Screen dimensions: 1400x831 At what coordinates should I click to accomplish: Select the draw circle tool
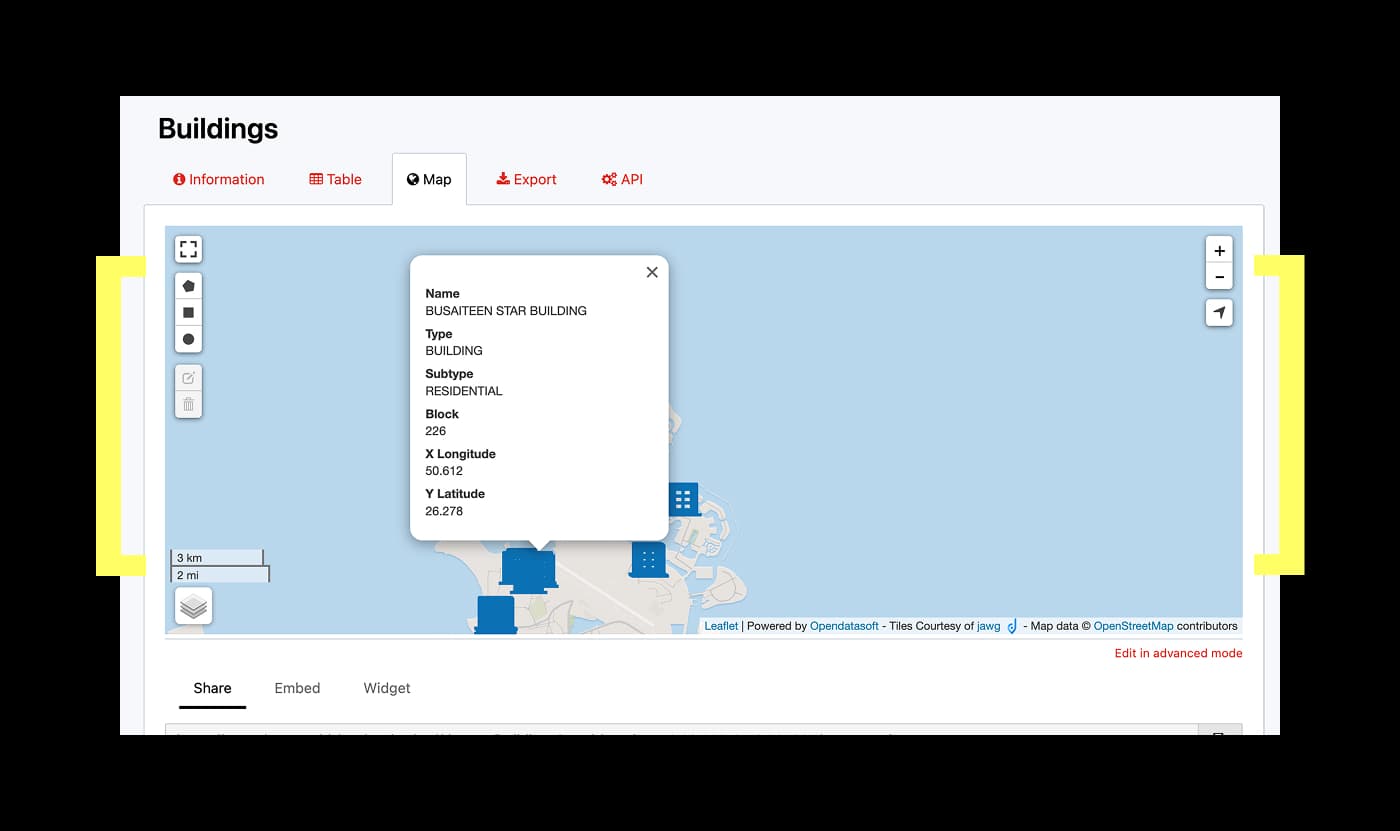tap(188, 340)
